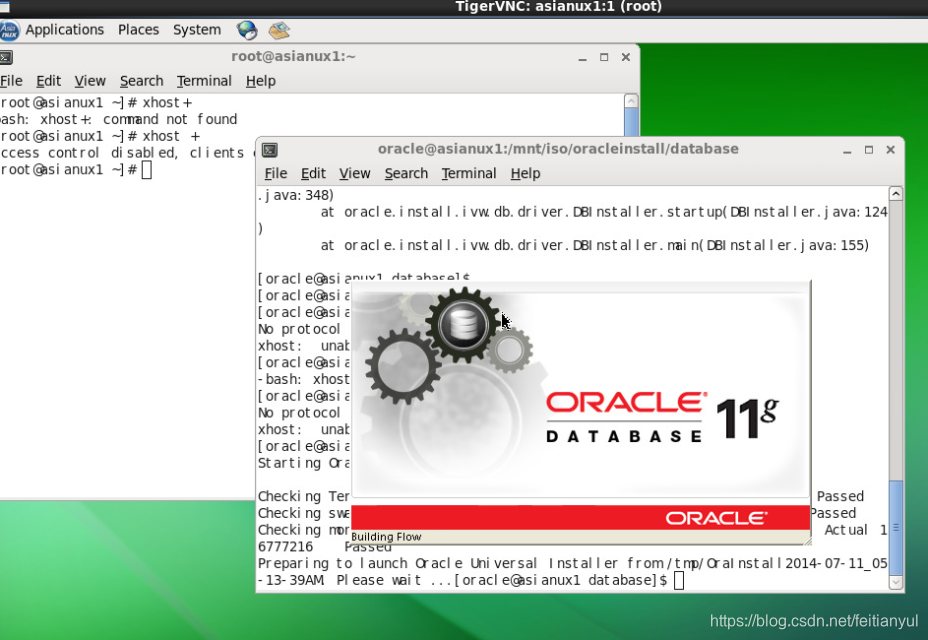Click the Oracle Database 11g splash logo
Viewport: 928px width, 640px height.
pyautogui.click(x=662, y=418)
